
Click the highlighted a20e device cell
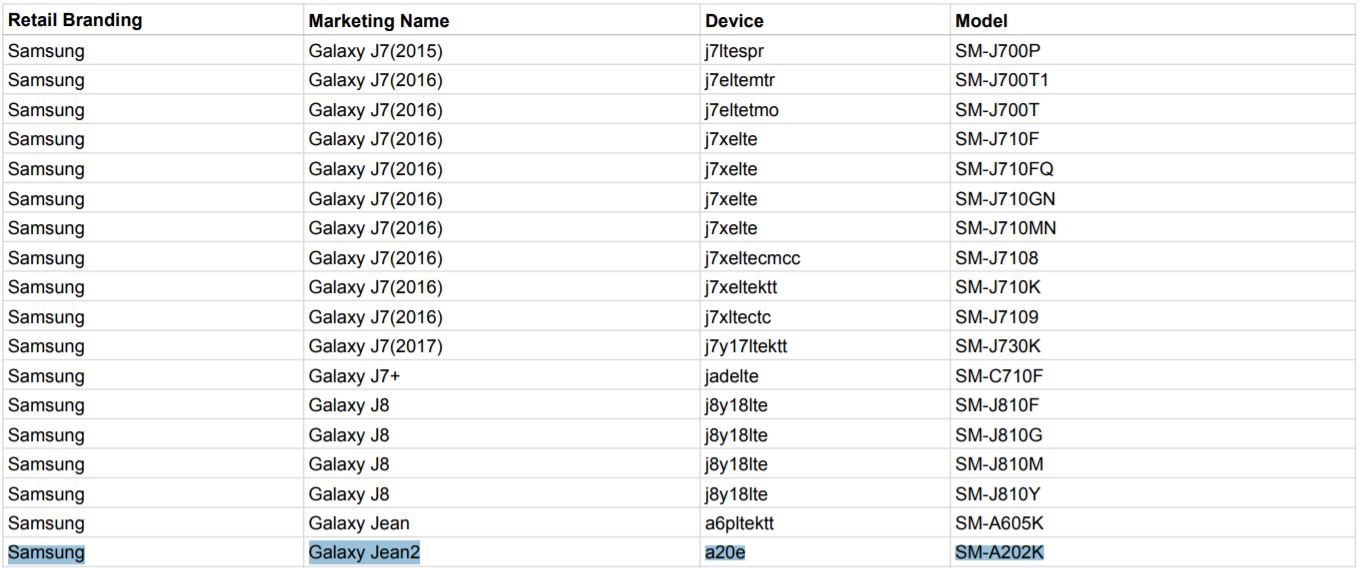click(x=725, y=553)
